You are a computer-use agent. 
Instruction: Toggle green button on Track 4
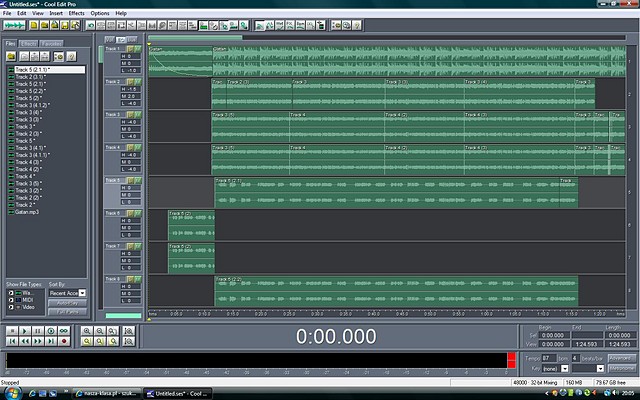[x=138, y=147]
